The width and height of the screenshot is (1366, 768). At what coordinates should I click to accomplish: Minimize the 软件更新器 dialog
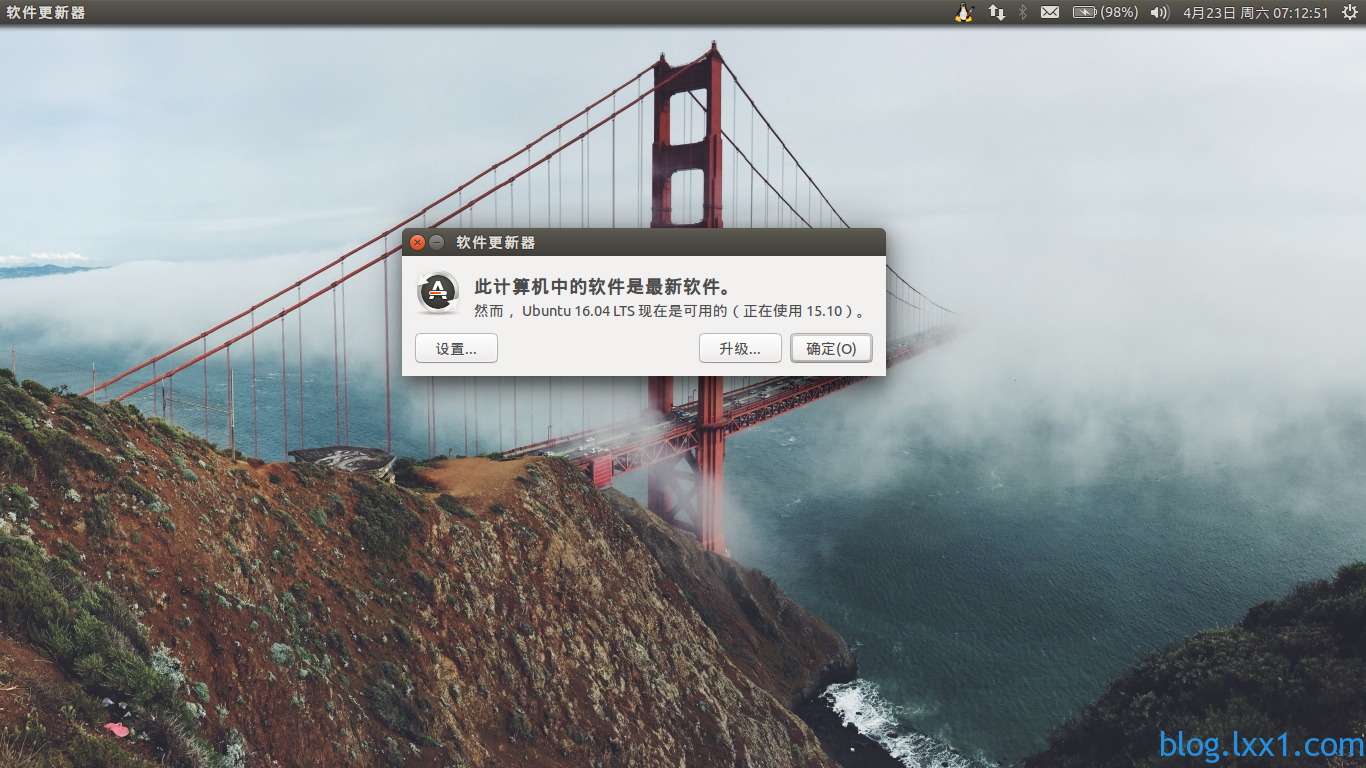pyautogui.click(x=436, y=242)
